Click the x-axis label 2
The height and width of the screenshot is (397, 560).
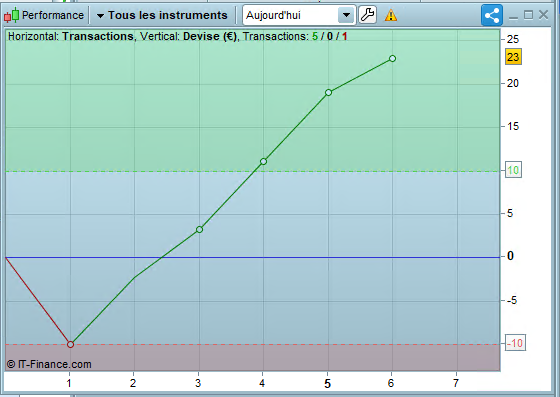133,383
